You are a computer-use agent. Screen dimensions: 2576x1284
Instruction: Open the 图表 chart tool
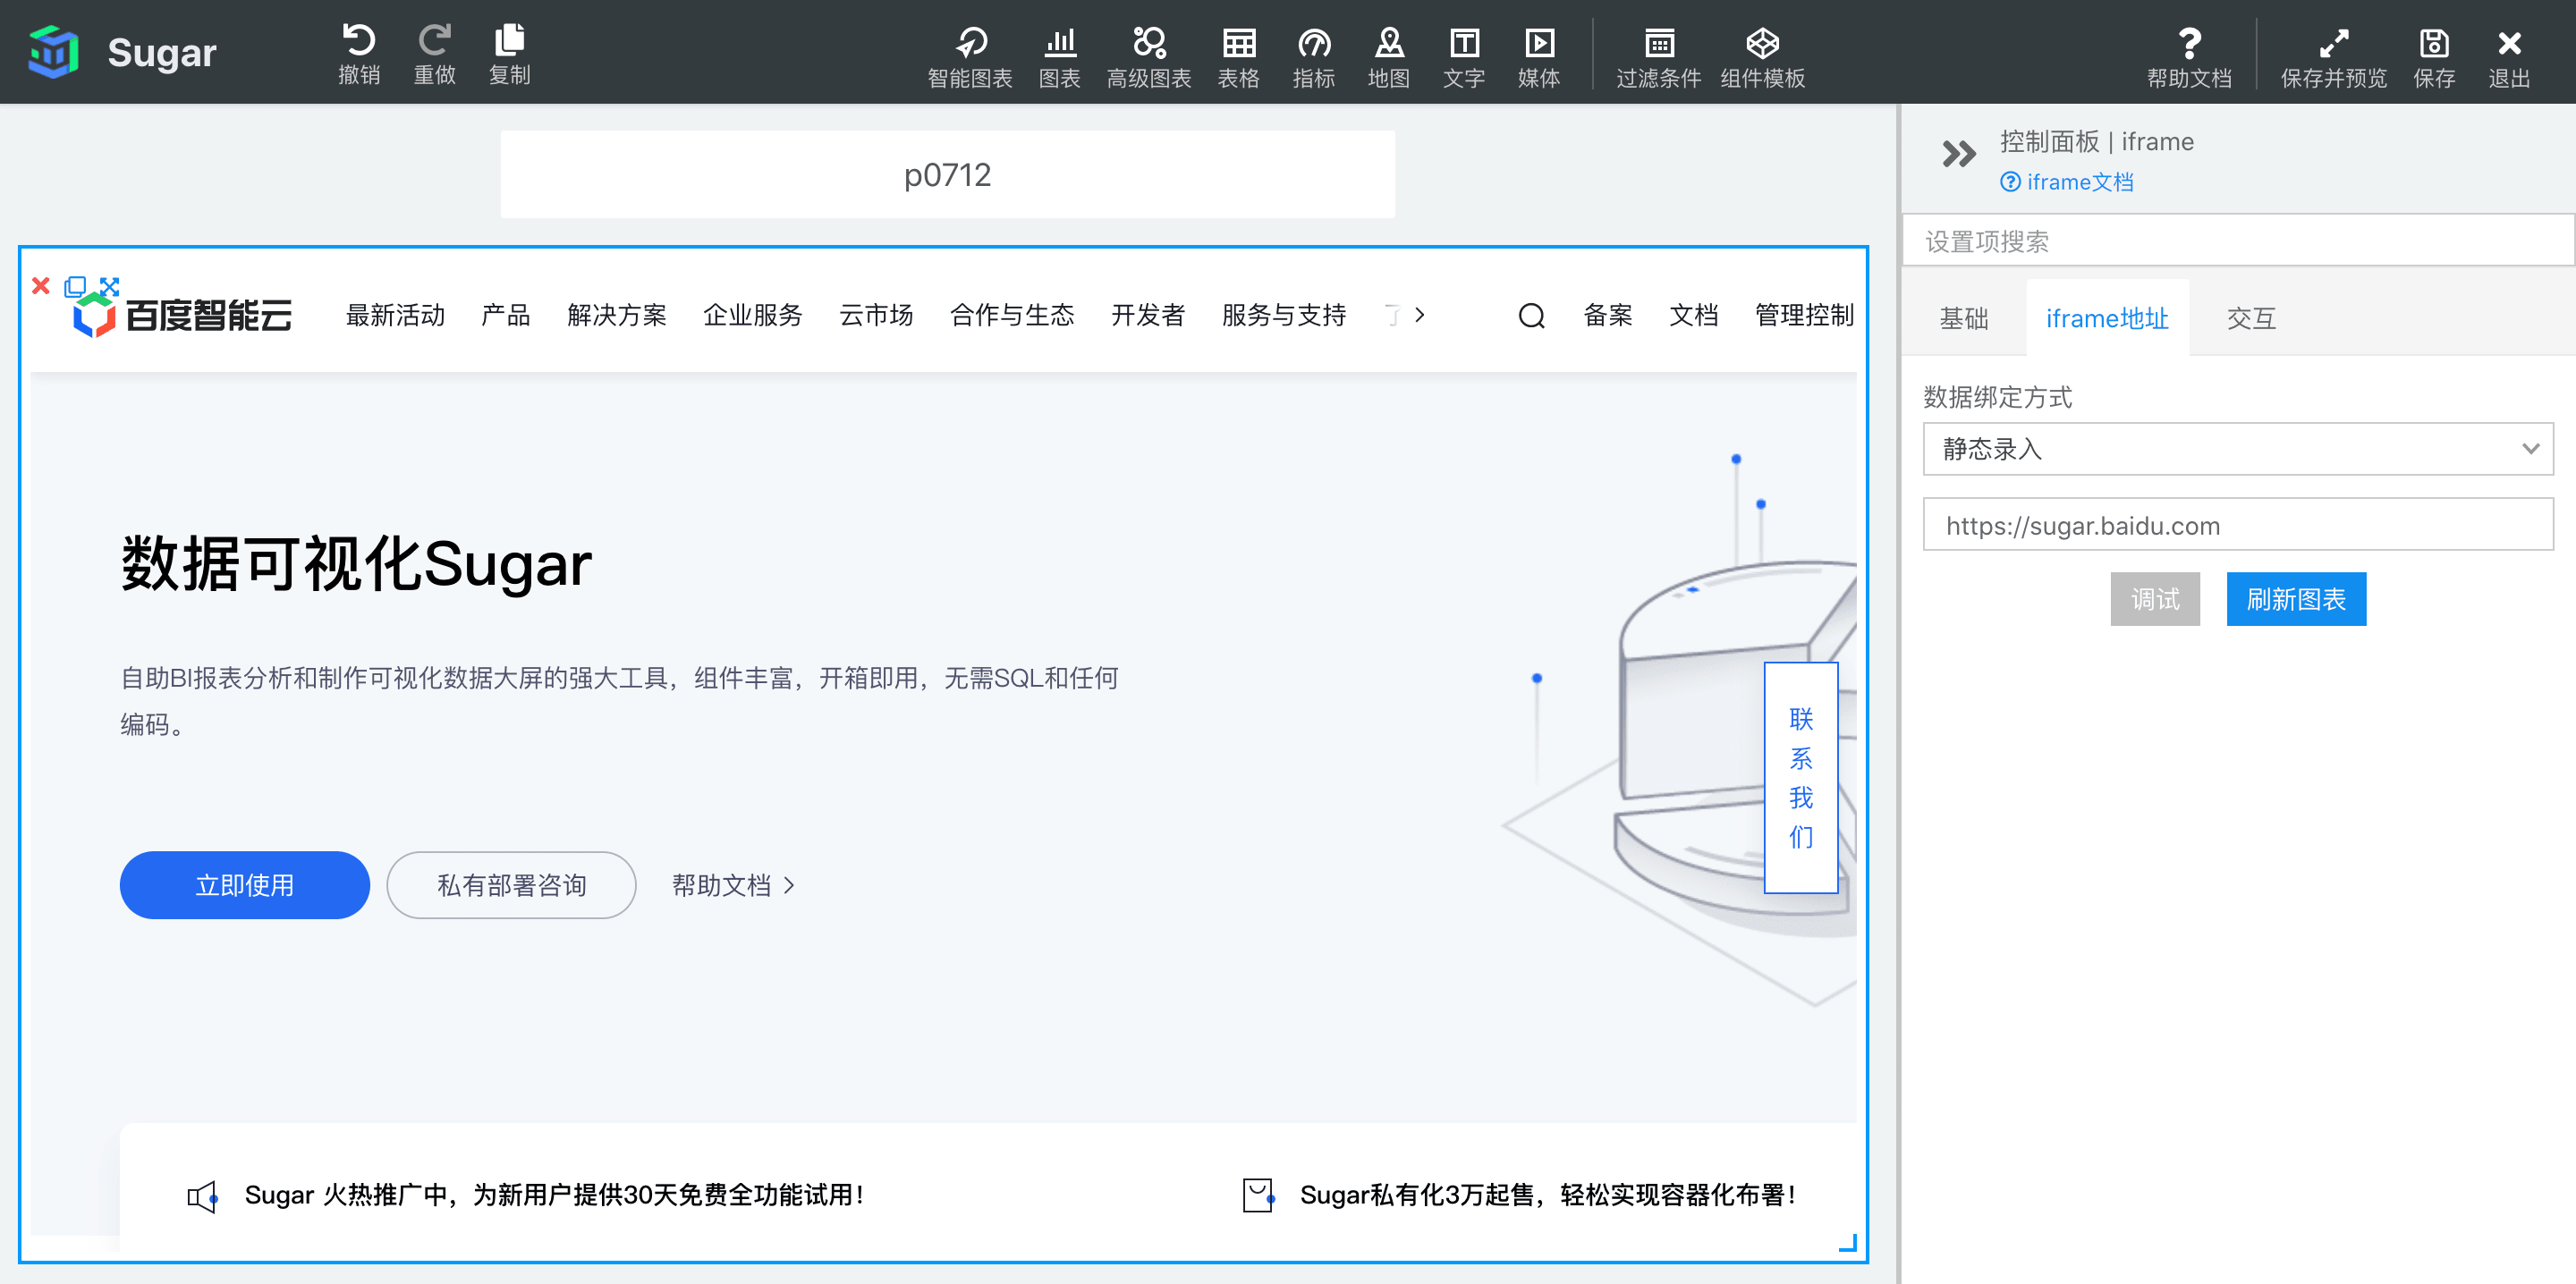(1059, 56)
